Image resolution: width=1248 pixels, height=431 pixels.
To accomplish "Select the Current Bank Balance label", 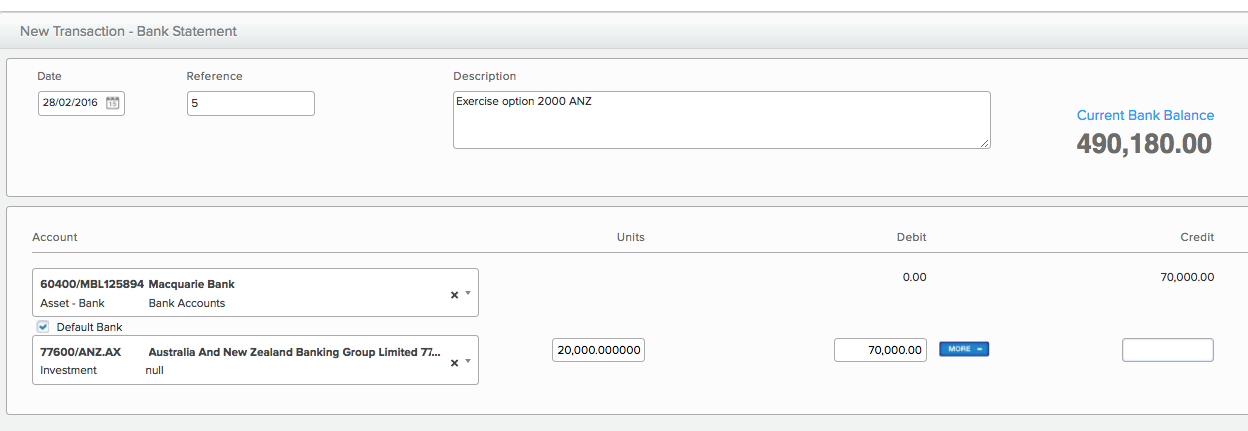I will tap(1145, 116).
